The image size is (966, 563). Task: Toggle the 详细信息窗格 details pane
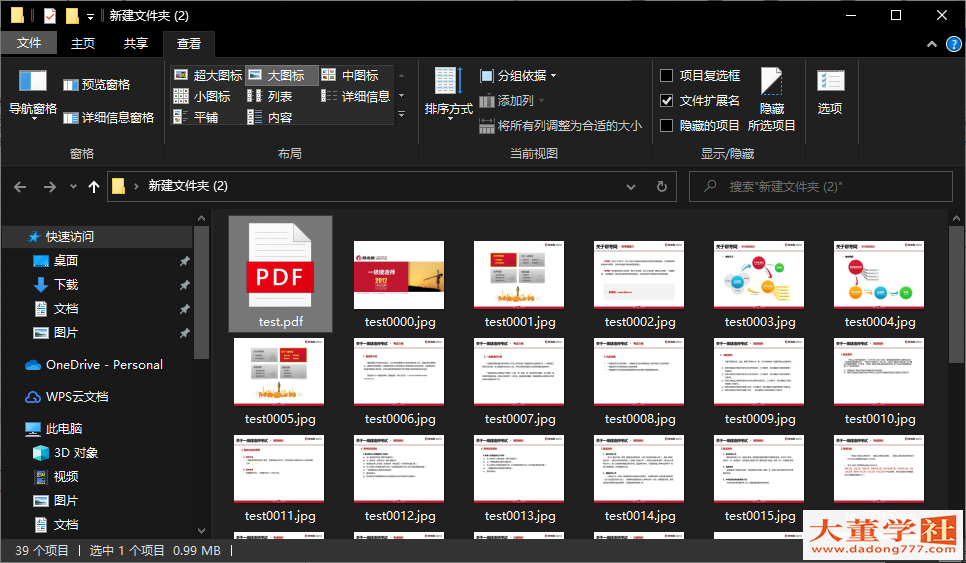coord(108,117)
